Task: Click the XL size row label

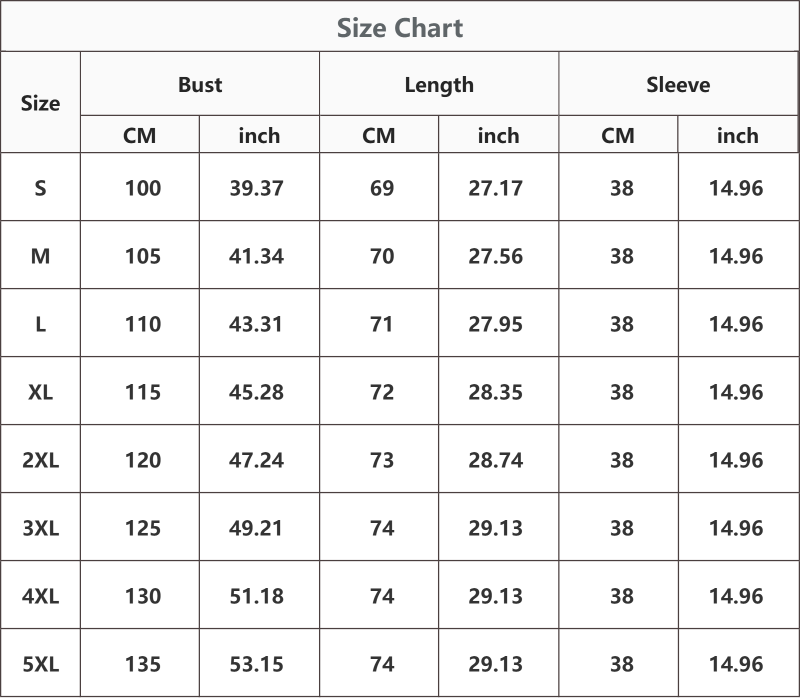Action: tap(40, 392)
